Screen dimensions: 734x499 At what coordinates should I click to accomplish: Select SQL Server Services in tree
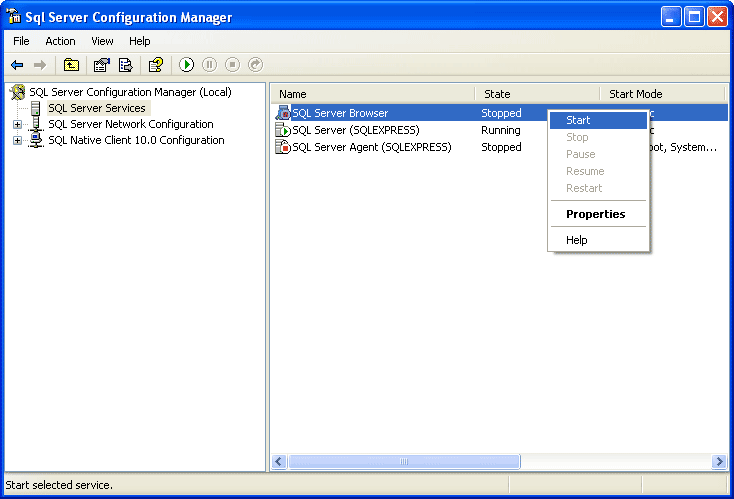(97, 108)
